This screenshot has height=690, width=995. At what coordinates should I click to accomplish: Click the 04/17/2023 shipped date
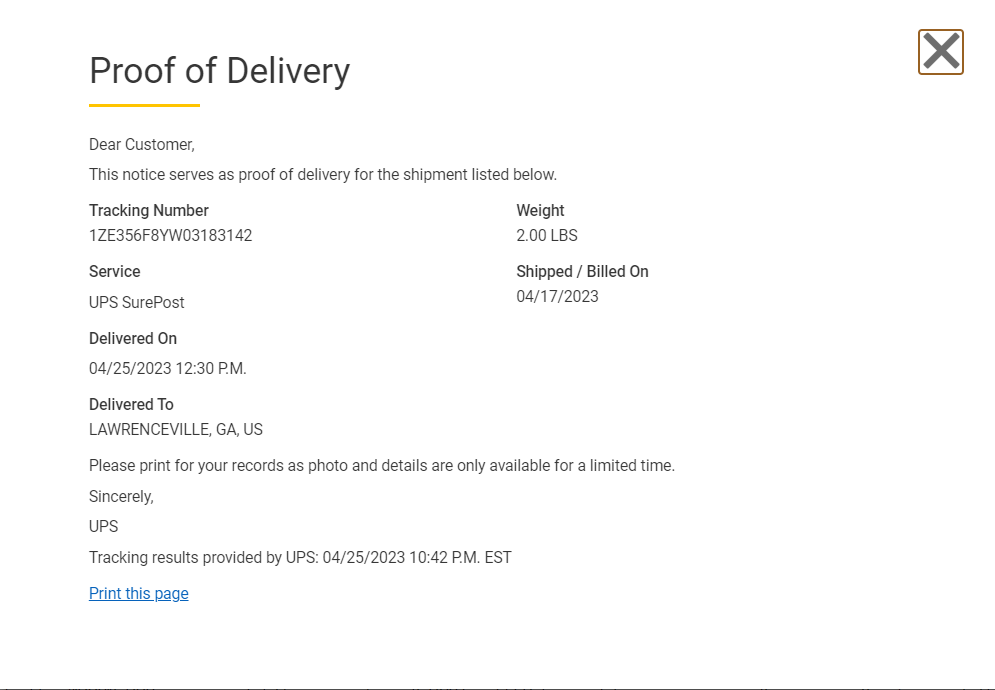tap(557, 296)
